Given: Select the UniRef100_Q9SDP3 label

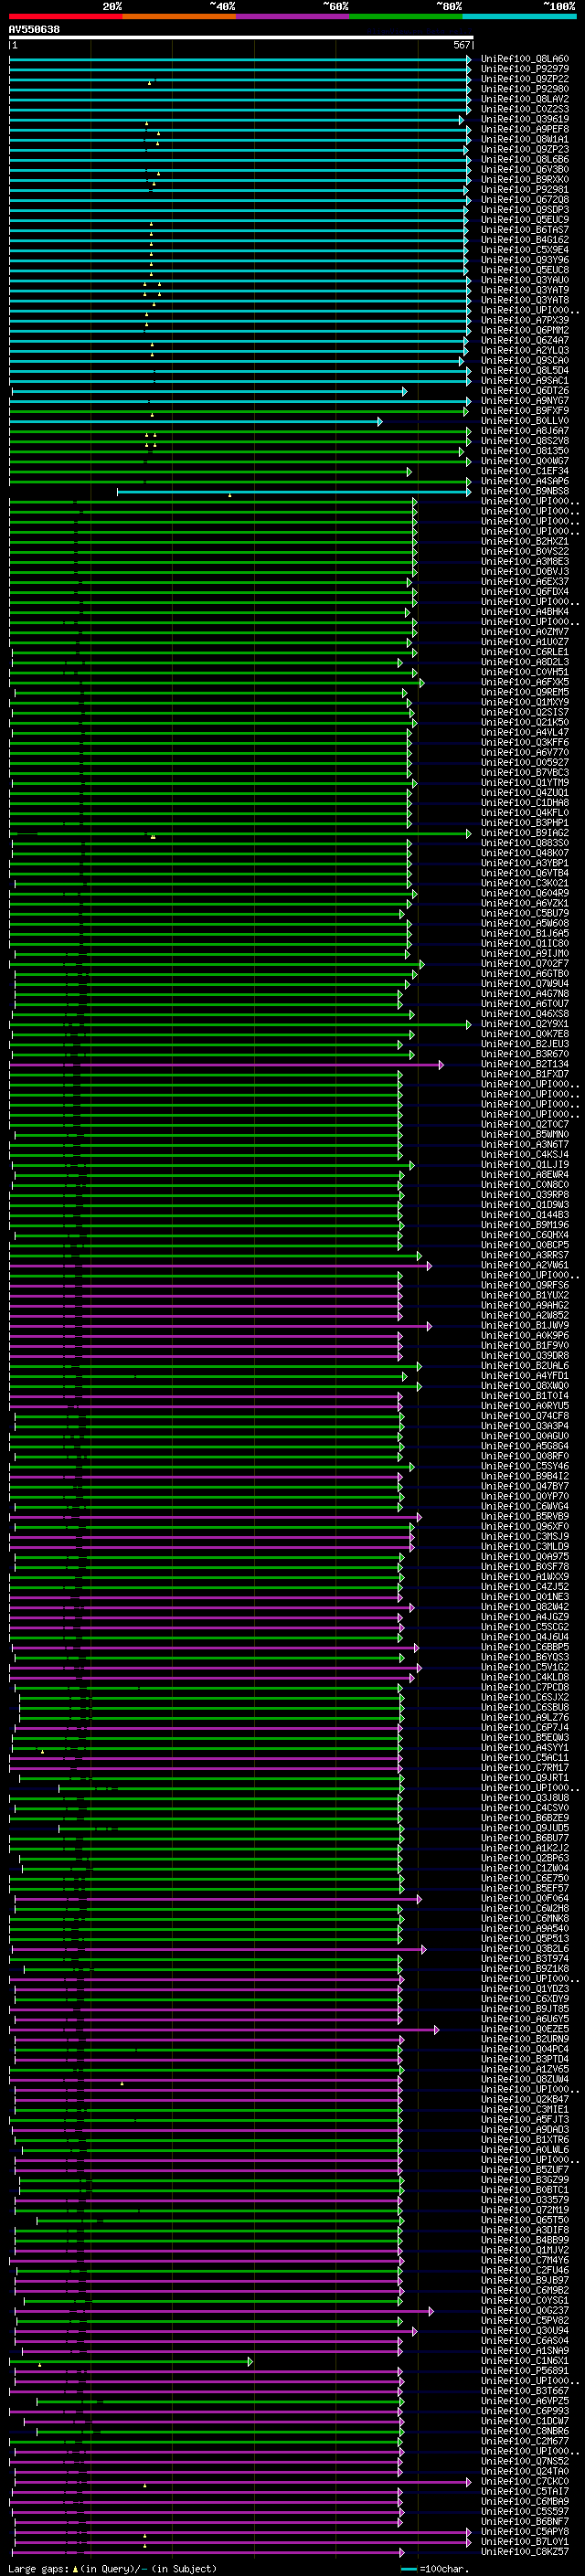Looking at the screenshot, I should (525, 209).
